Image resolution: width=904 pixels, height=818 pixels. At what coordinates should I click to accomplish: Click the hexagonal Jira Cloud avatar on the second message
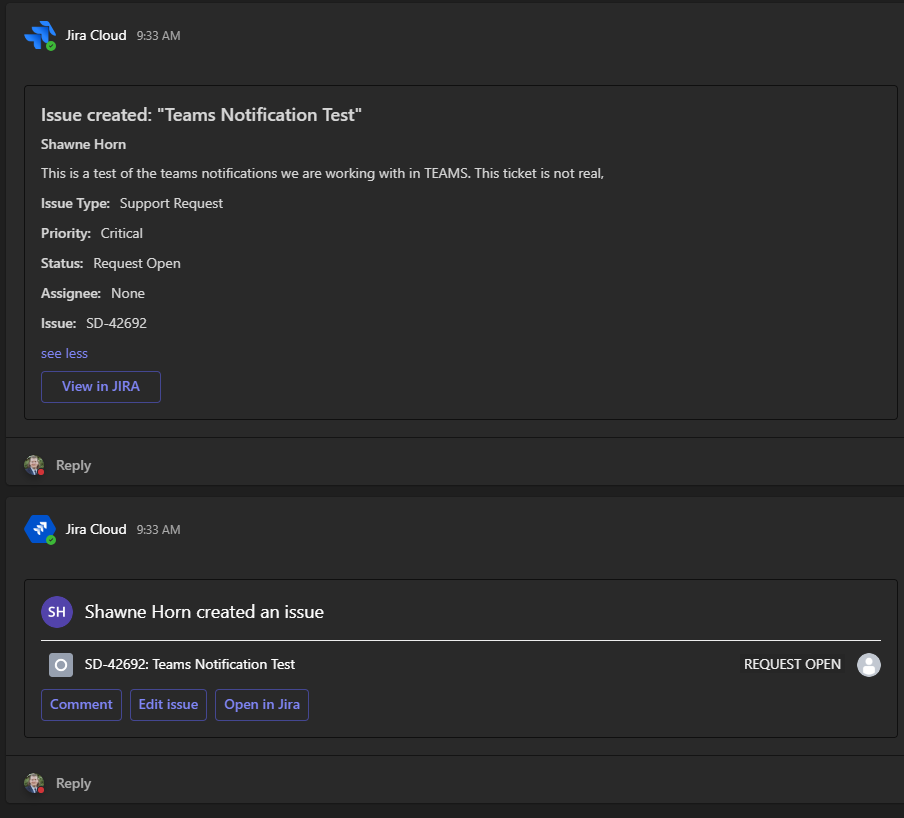pyautogui.click(x=40, y=529)
